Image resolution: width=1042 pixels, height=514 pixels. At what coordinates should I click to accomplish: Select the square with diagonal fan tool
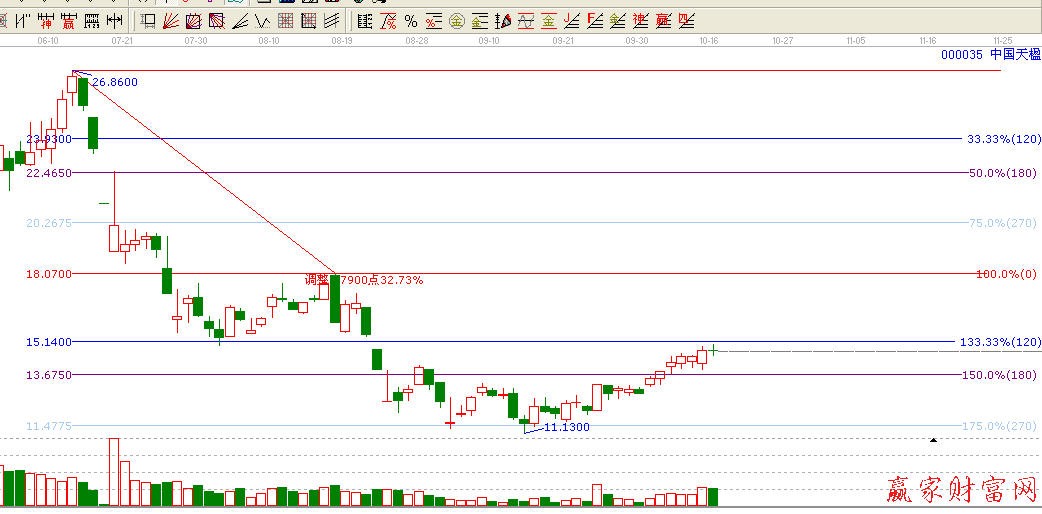[194, 21]
